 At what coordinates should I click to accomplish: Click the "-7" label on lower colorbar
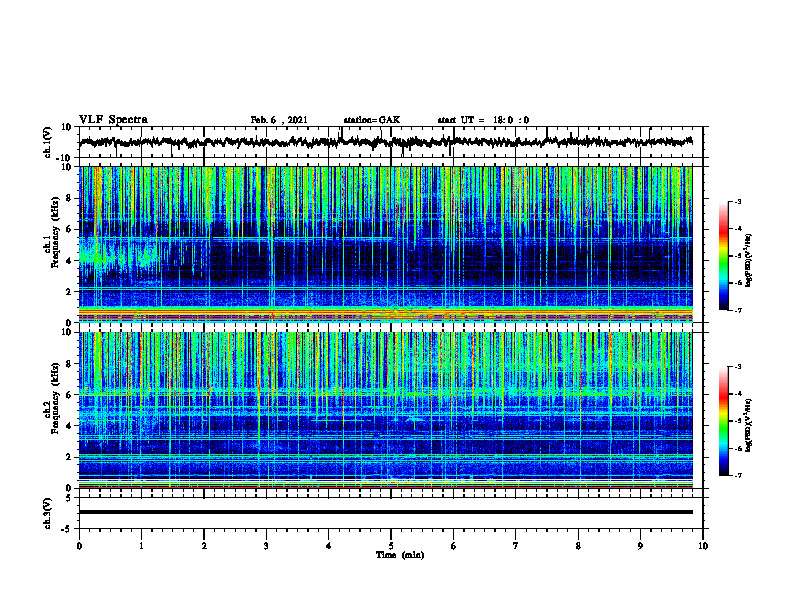click(x=737, y=475)
